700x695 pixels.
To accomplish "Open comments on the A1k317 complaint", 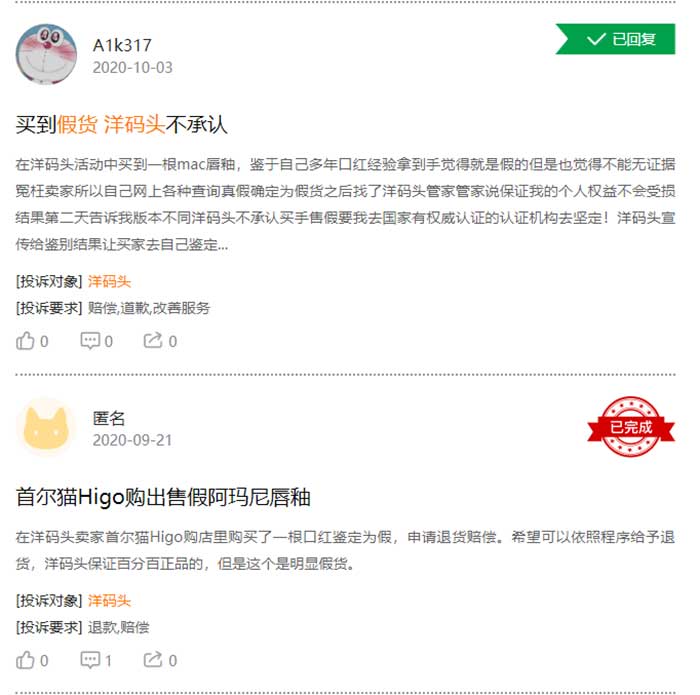I will 96,341.
